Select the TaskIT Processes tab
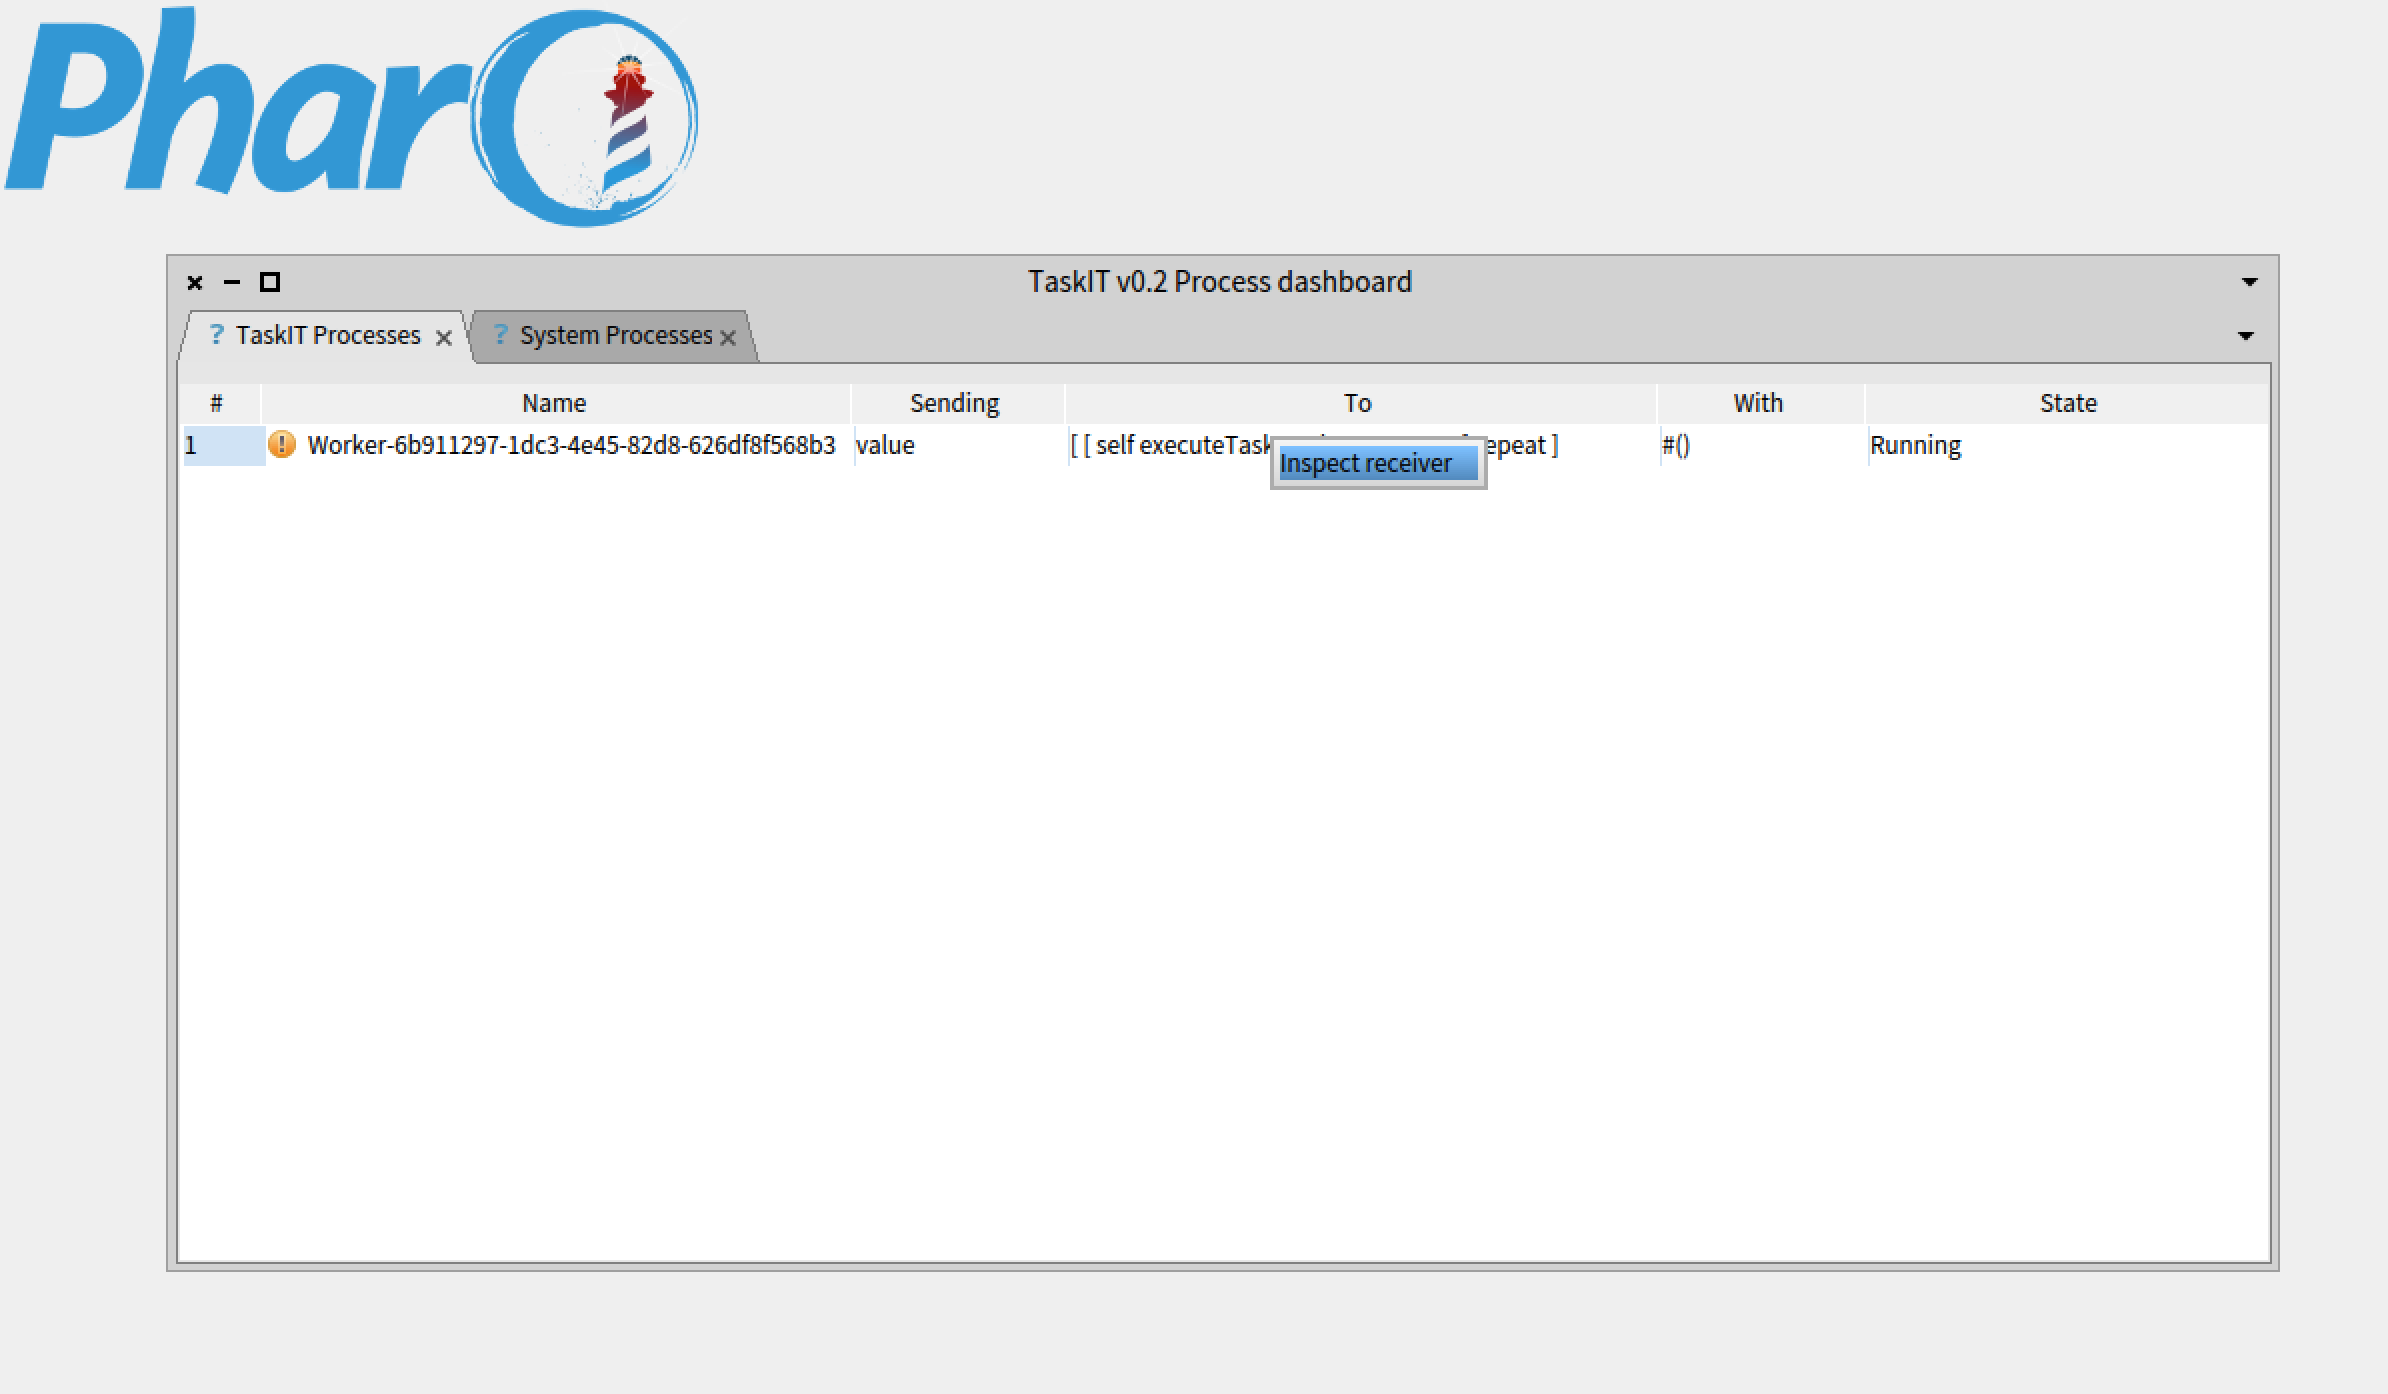The image size is (2388, 1394). (315, 335)
